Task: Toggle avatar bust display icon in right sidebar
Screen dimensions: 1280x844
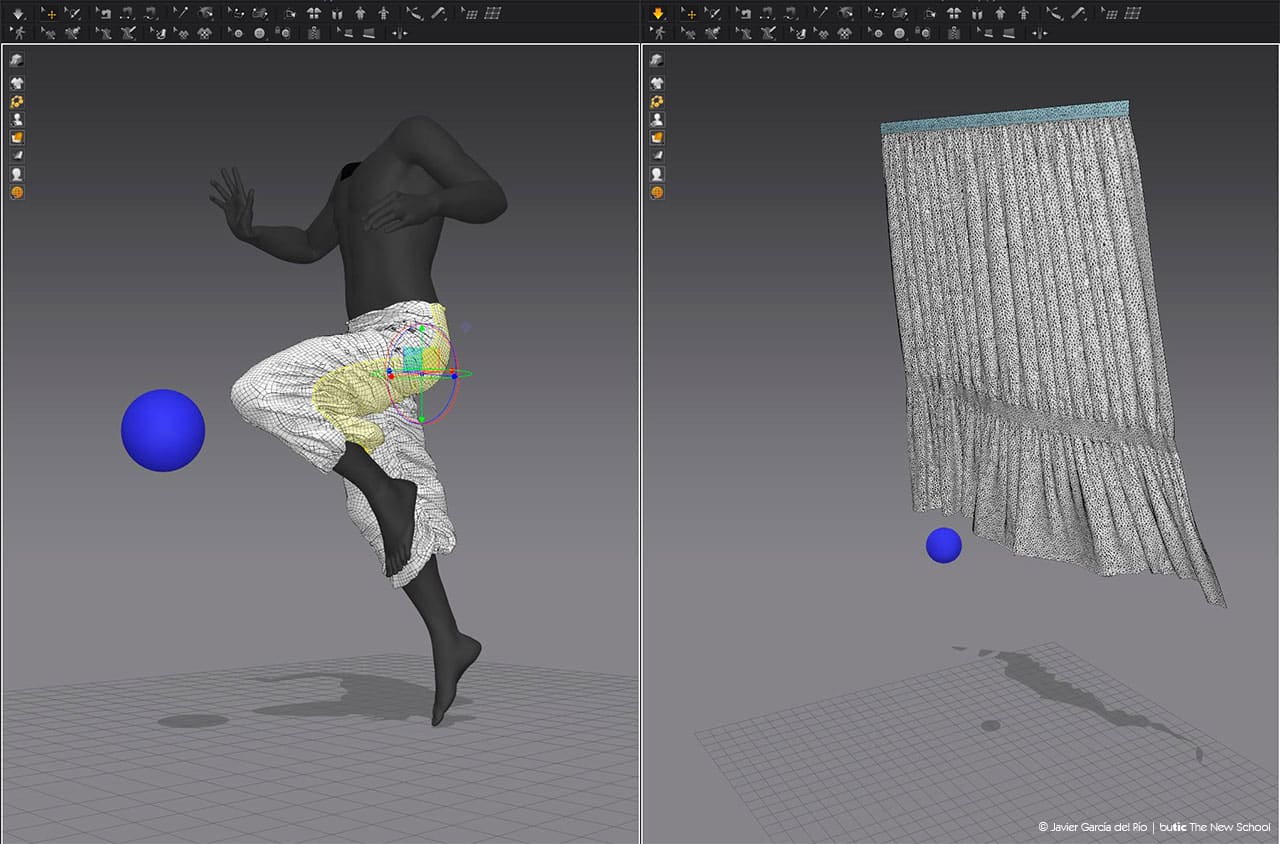Action: [657, 119]
